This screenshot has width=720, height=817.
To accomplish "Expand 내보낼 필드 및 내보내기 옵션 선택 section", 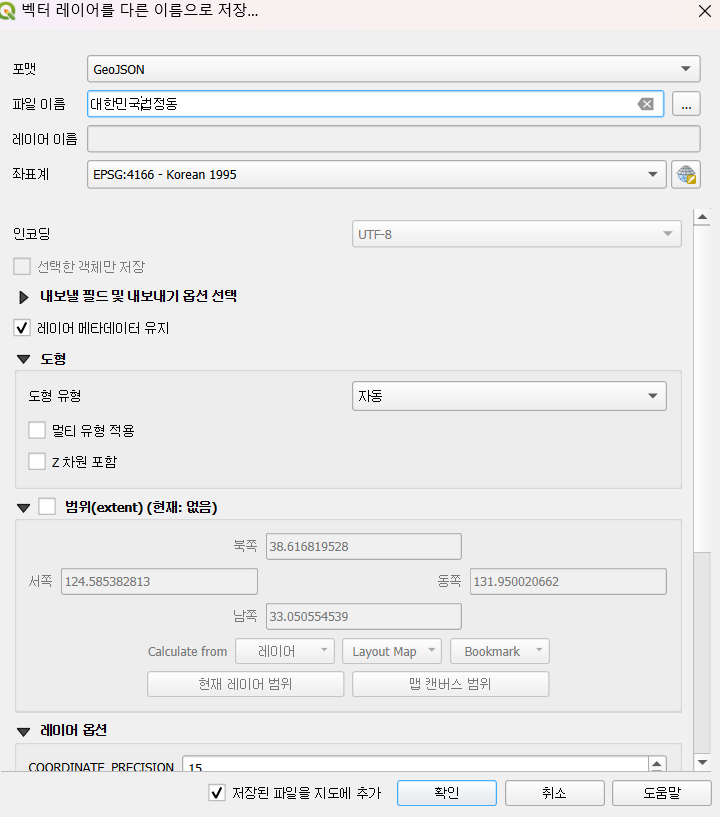I will tap(23, 297).
